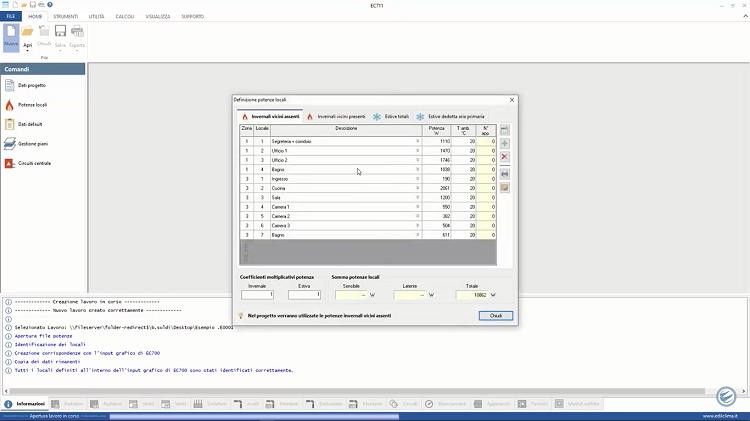Click the Nuovo new file icon

point(11,36)
